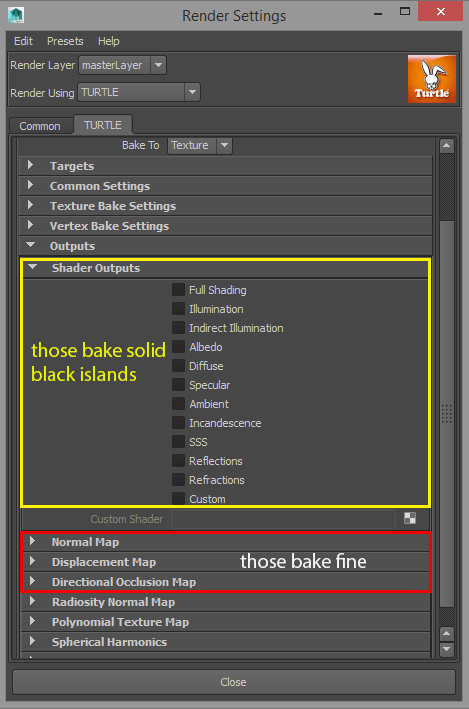Image resolution: width=469 pixels, height=709 pixels.
Task: Click the Custom Shader input field
Action: tap(284, 519)
